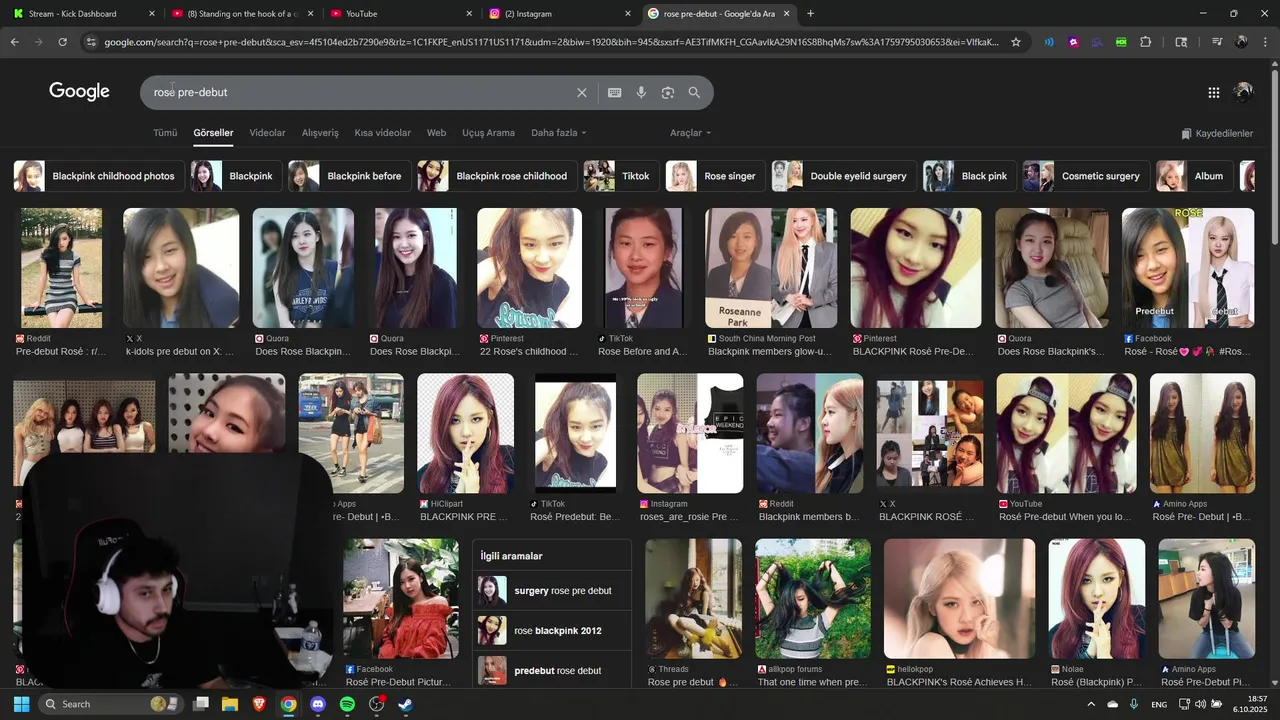Screen dimensions: 1280x720
Task: Click the browser address bar URL
Action: [x=550, y=42]
